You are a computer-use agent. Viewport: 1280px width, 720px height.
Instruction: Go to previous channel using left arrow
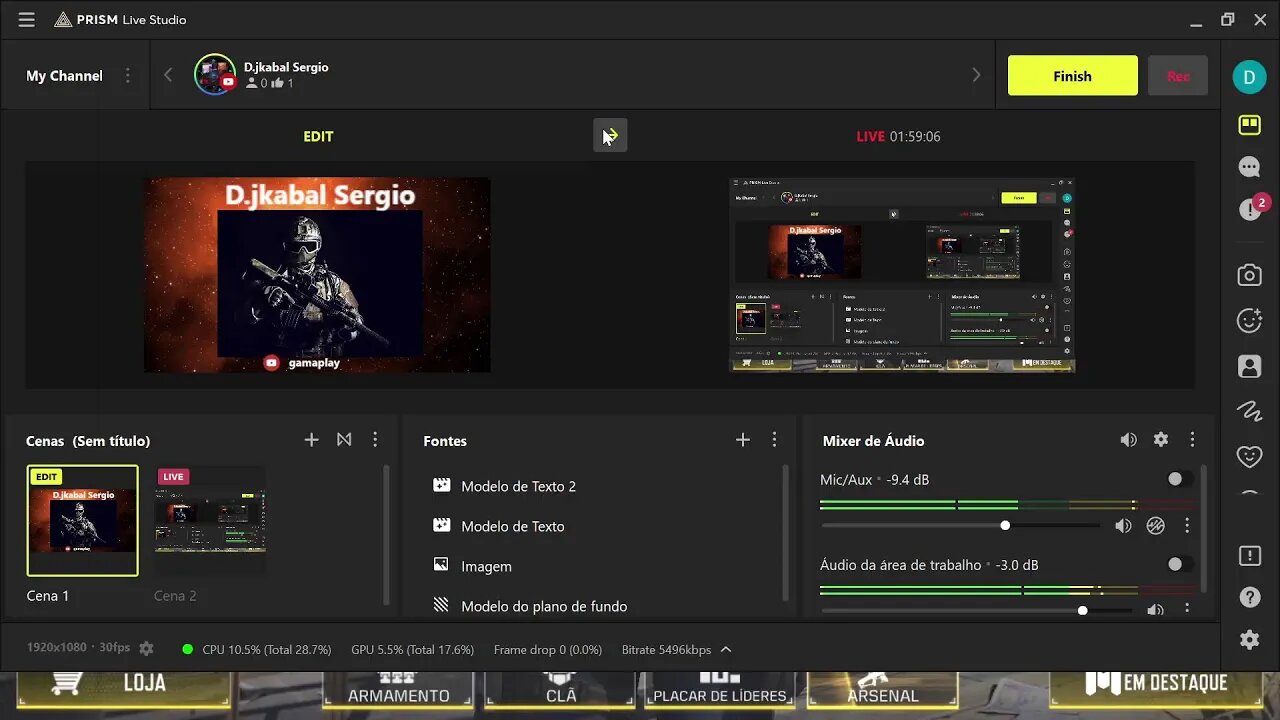pyautogui.click(x=168, y=75)
